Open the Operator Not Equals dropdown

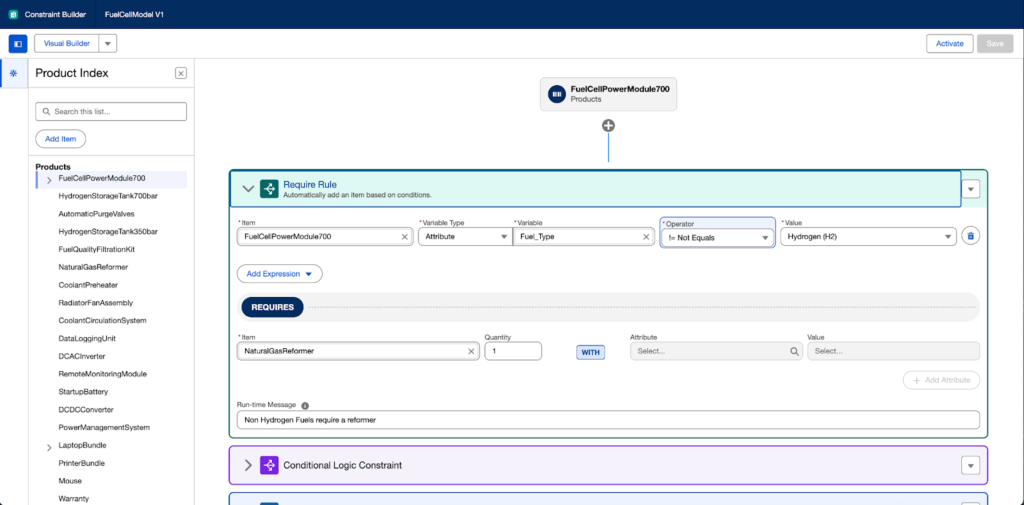(x=717, y=238)
